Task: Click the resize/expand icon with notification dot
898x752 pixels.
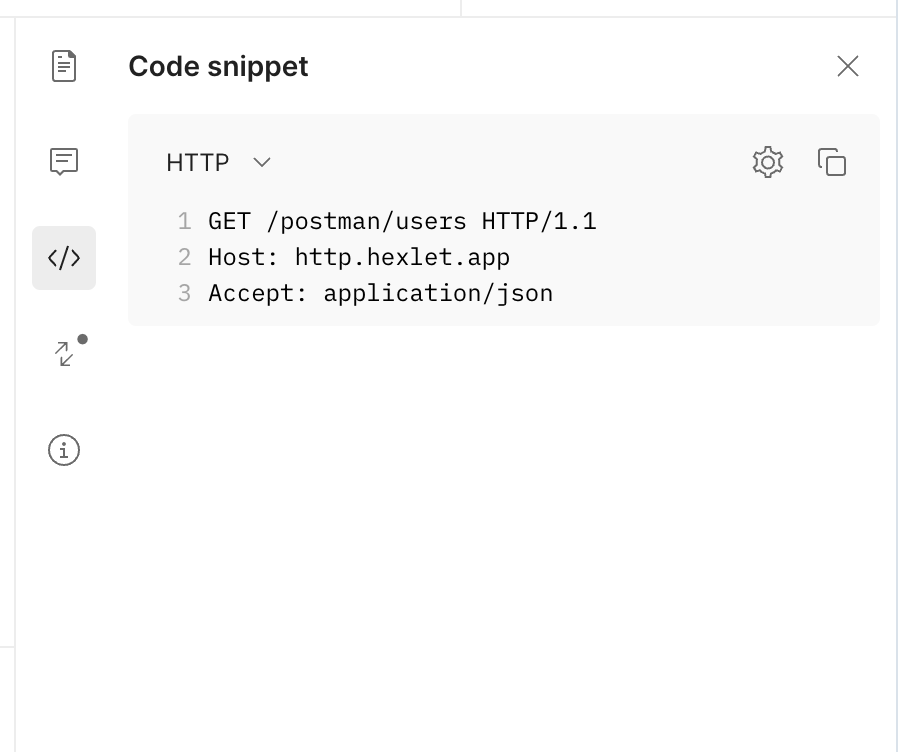Action: pyautogui.click(x=64, y=354)
